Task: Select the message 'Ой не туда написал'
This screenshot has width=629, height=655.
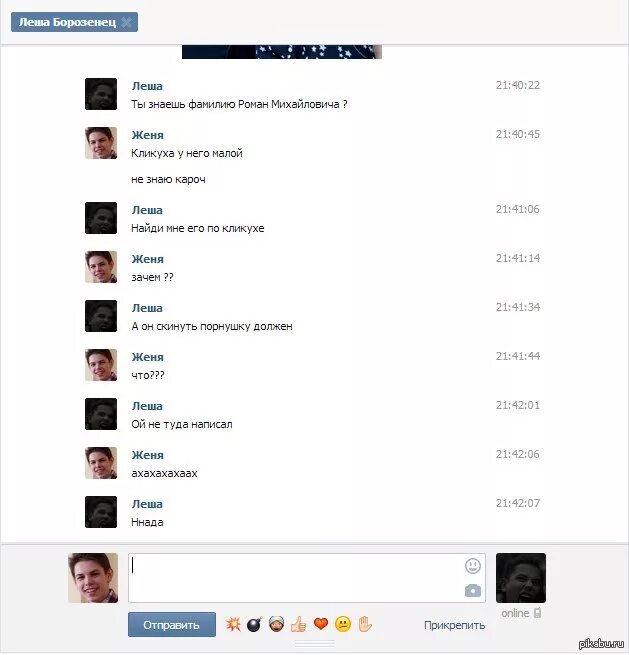Action: click(x=182, y=424)
